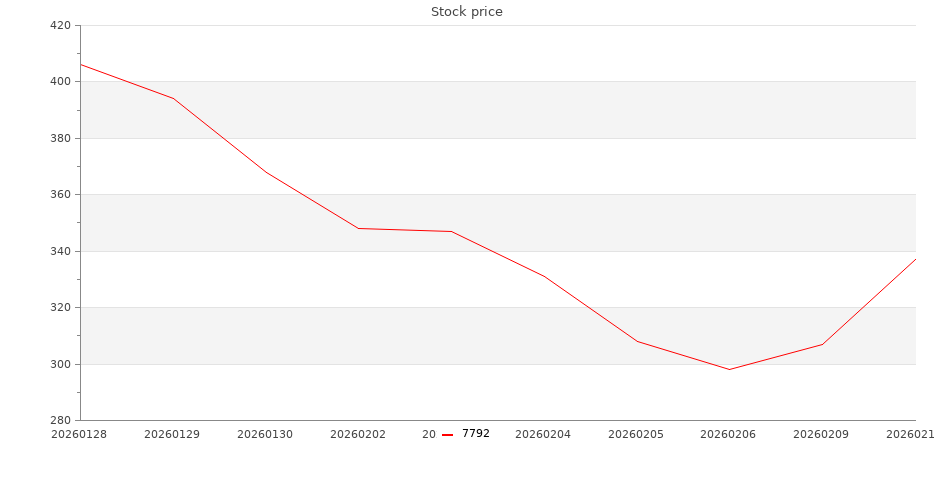Viewport: 935px width, 500px height.
Task: Click the 400 y-axis value label
Action: tap(60, 82)
